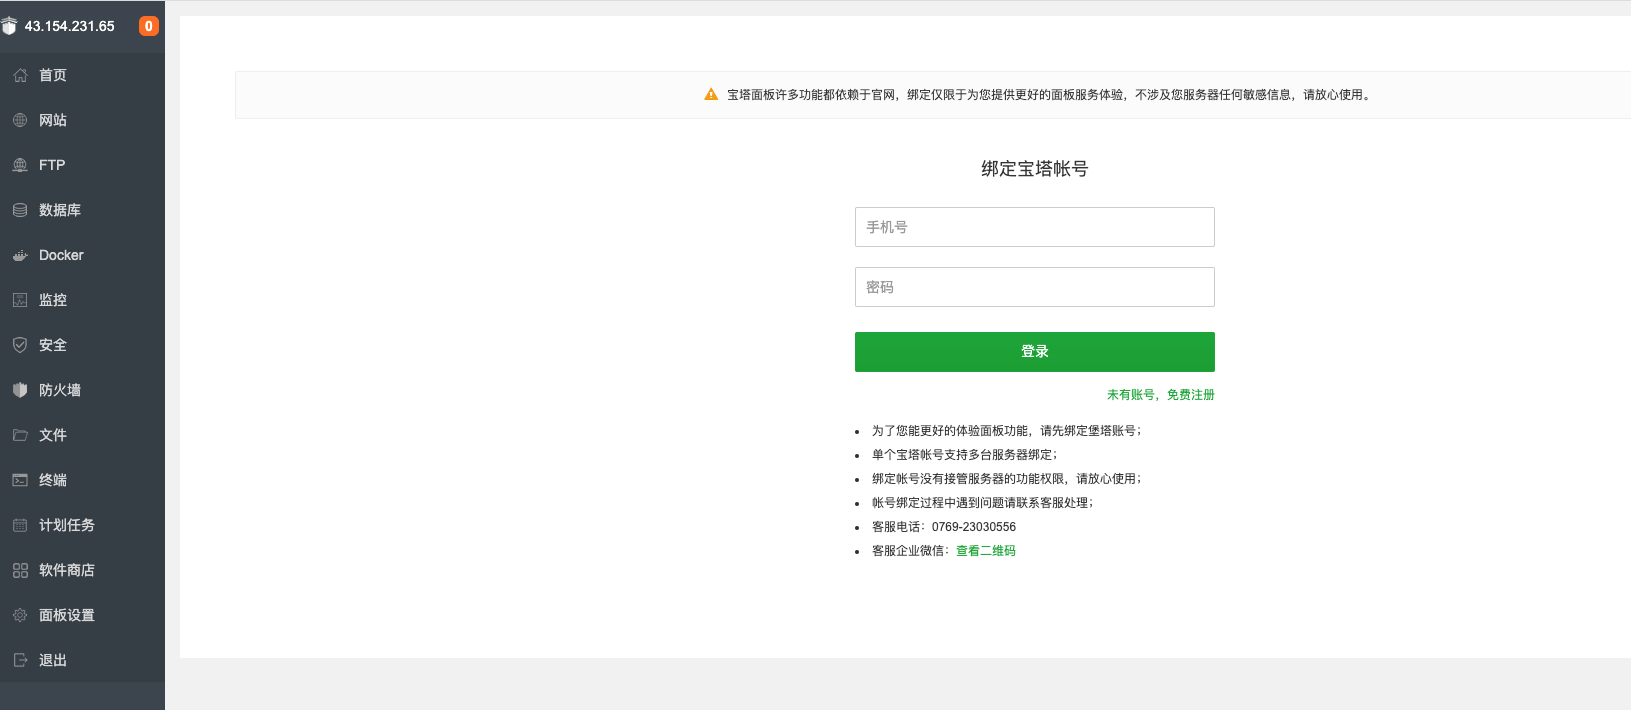1631x710 pixels.
Task: Click the Docker whale icon
Action: click(x=20, y=255)
